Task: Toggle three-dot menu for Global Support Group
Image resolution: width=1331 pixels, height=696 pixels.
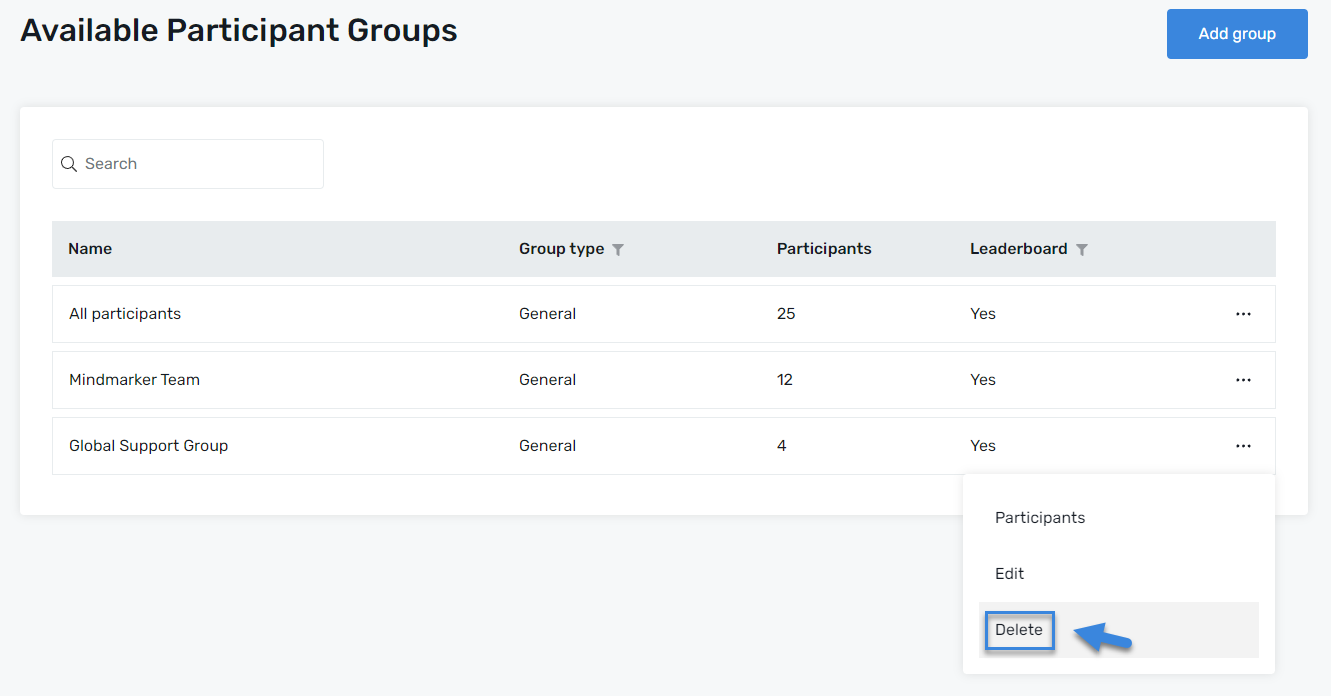Action: [1243, 446]
